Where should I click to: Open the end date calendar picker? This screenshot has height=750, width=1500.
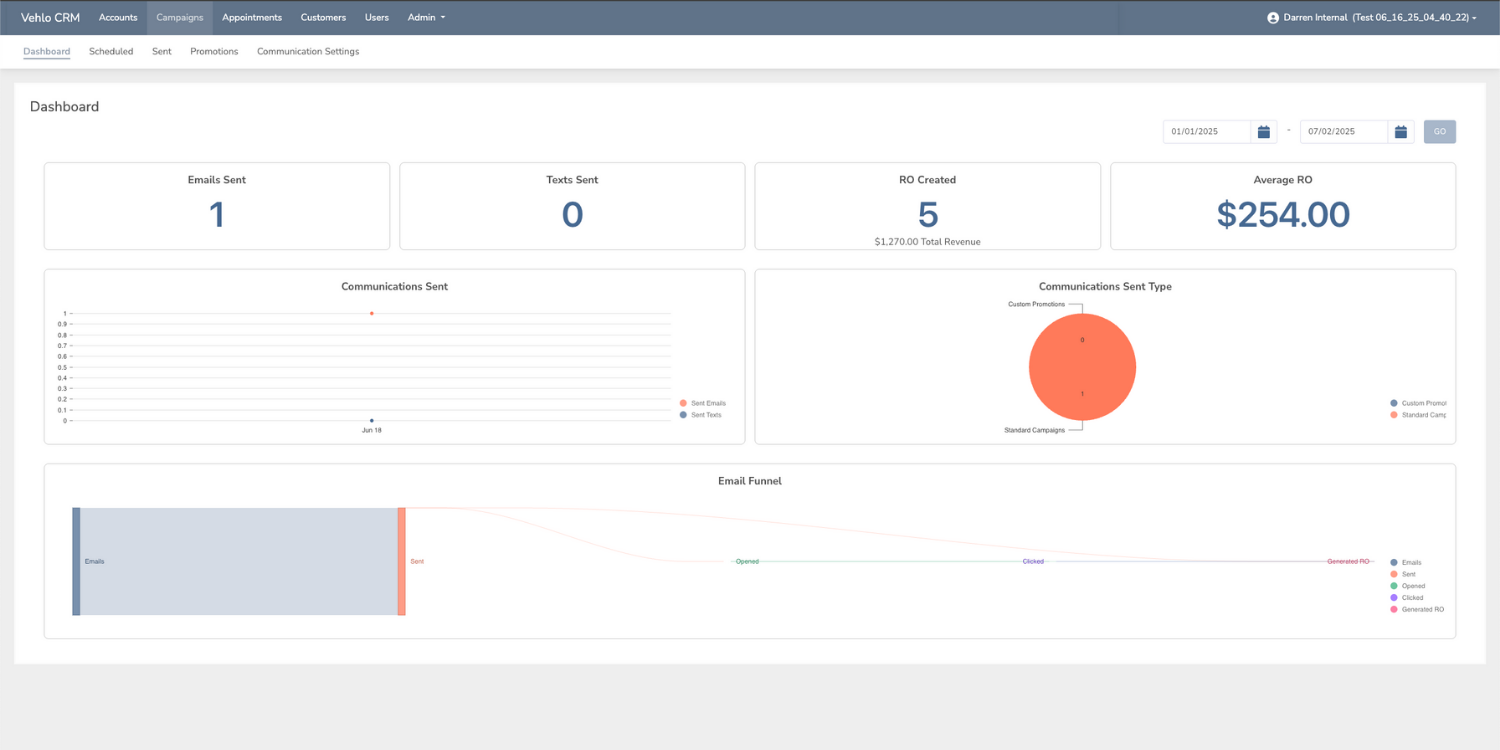1400,131
